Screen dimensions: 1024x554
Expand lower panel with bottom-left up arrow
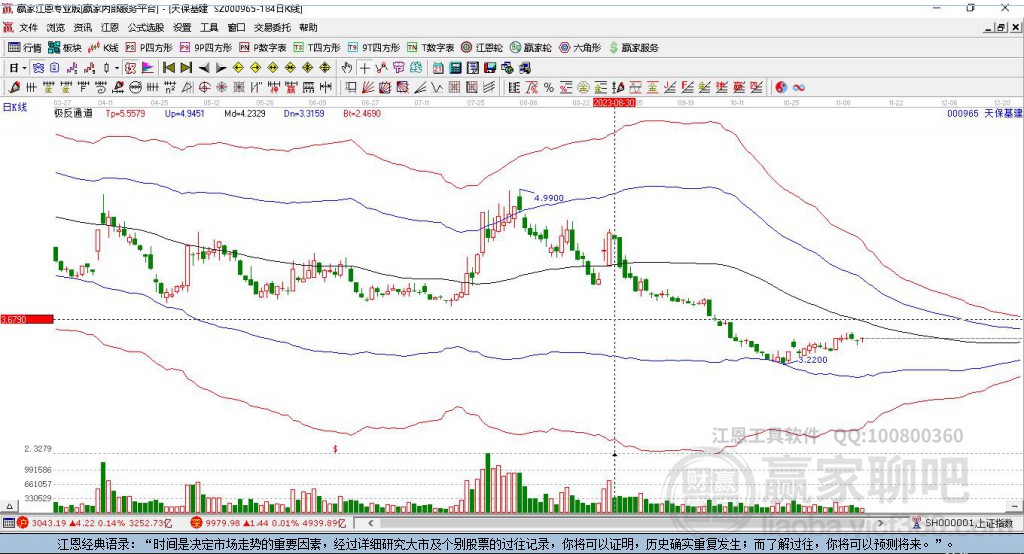pyautogui.click(x=9, y=506)
